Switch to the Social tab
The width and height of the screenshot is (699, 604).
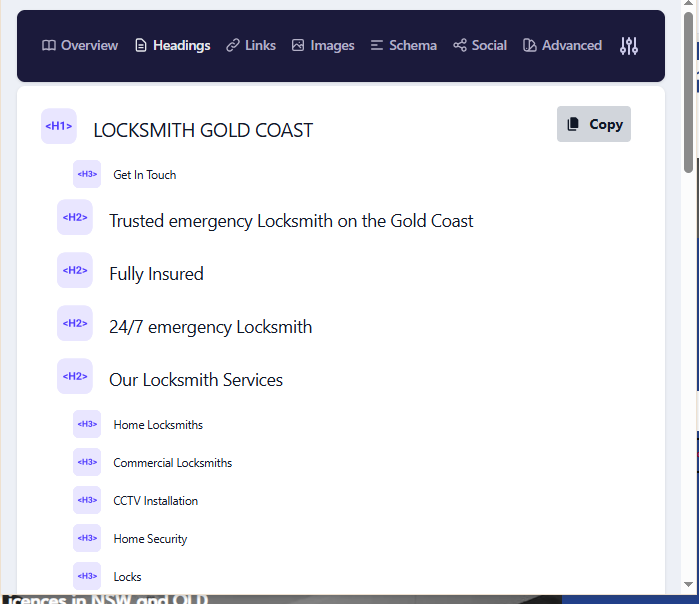[x=480, y=45]
